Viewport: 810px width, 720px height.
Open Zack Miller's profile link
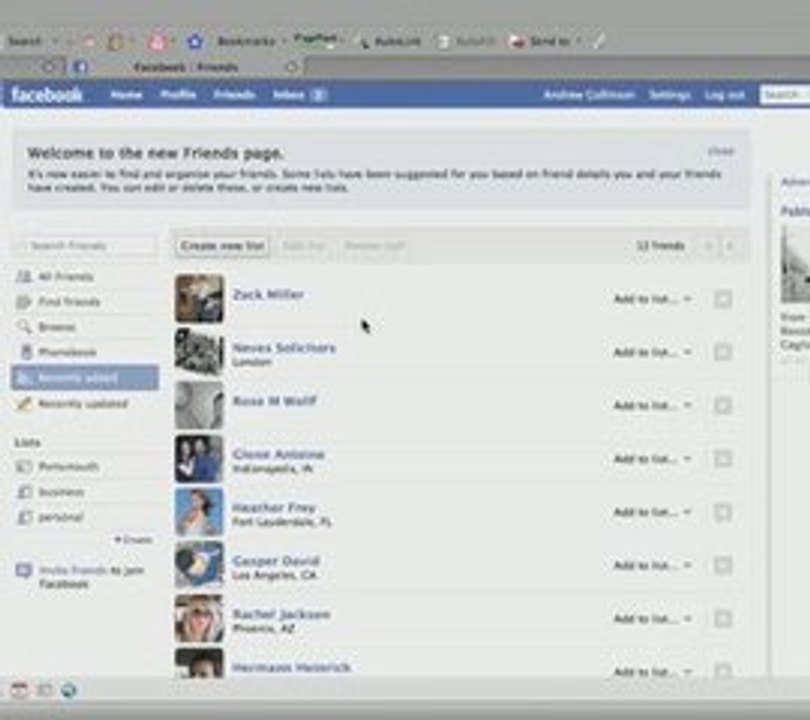(268, 294)
